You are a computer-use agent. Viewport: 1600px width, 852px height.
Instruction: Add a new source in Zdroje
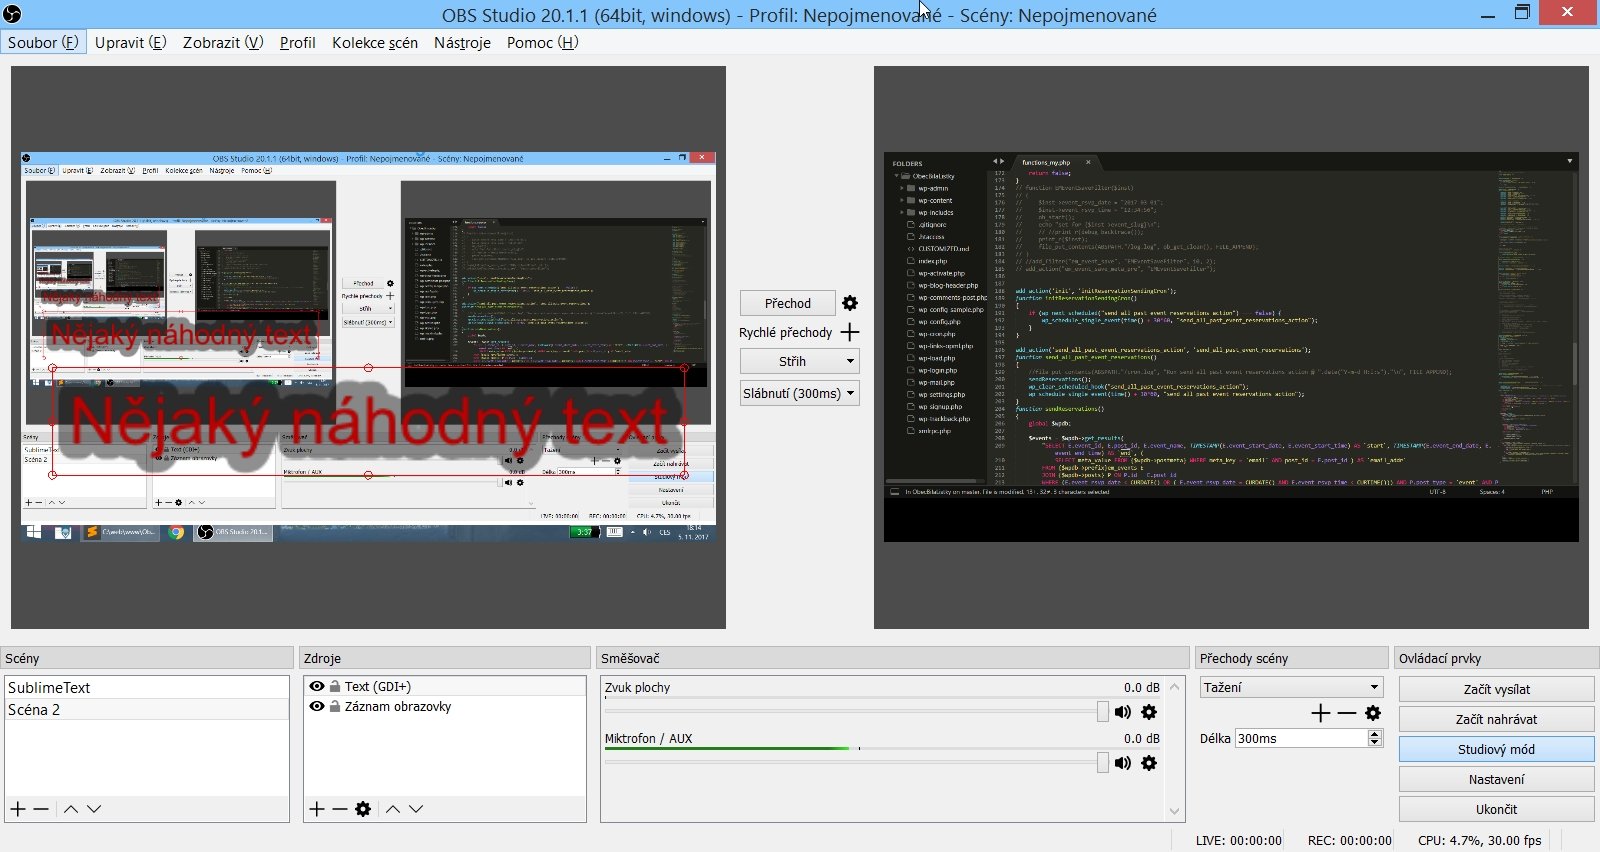317,809
